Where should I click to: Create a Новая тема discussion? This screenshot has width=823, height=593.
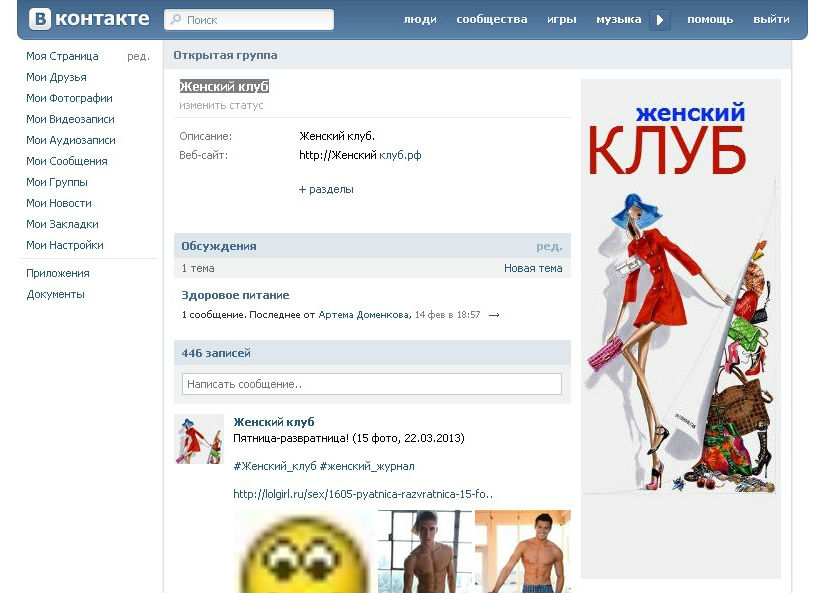[533, 268]
